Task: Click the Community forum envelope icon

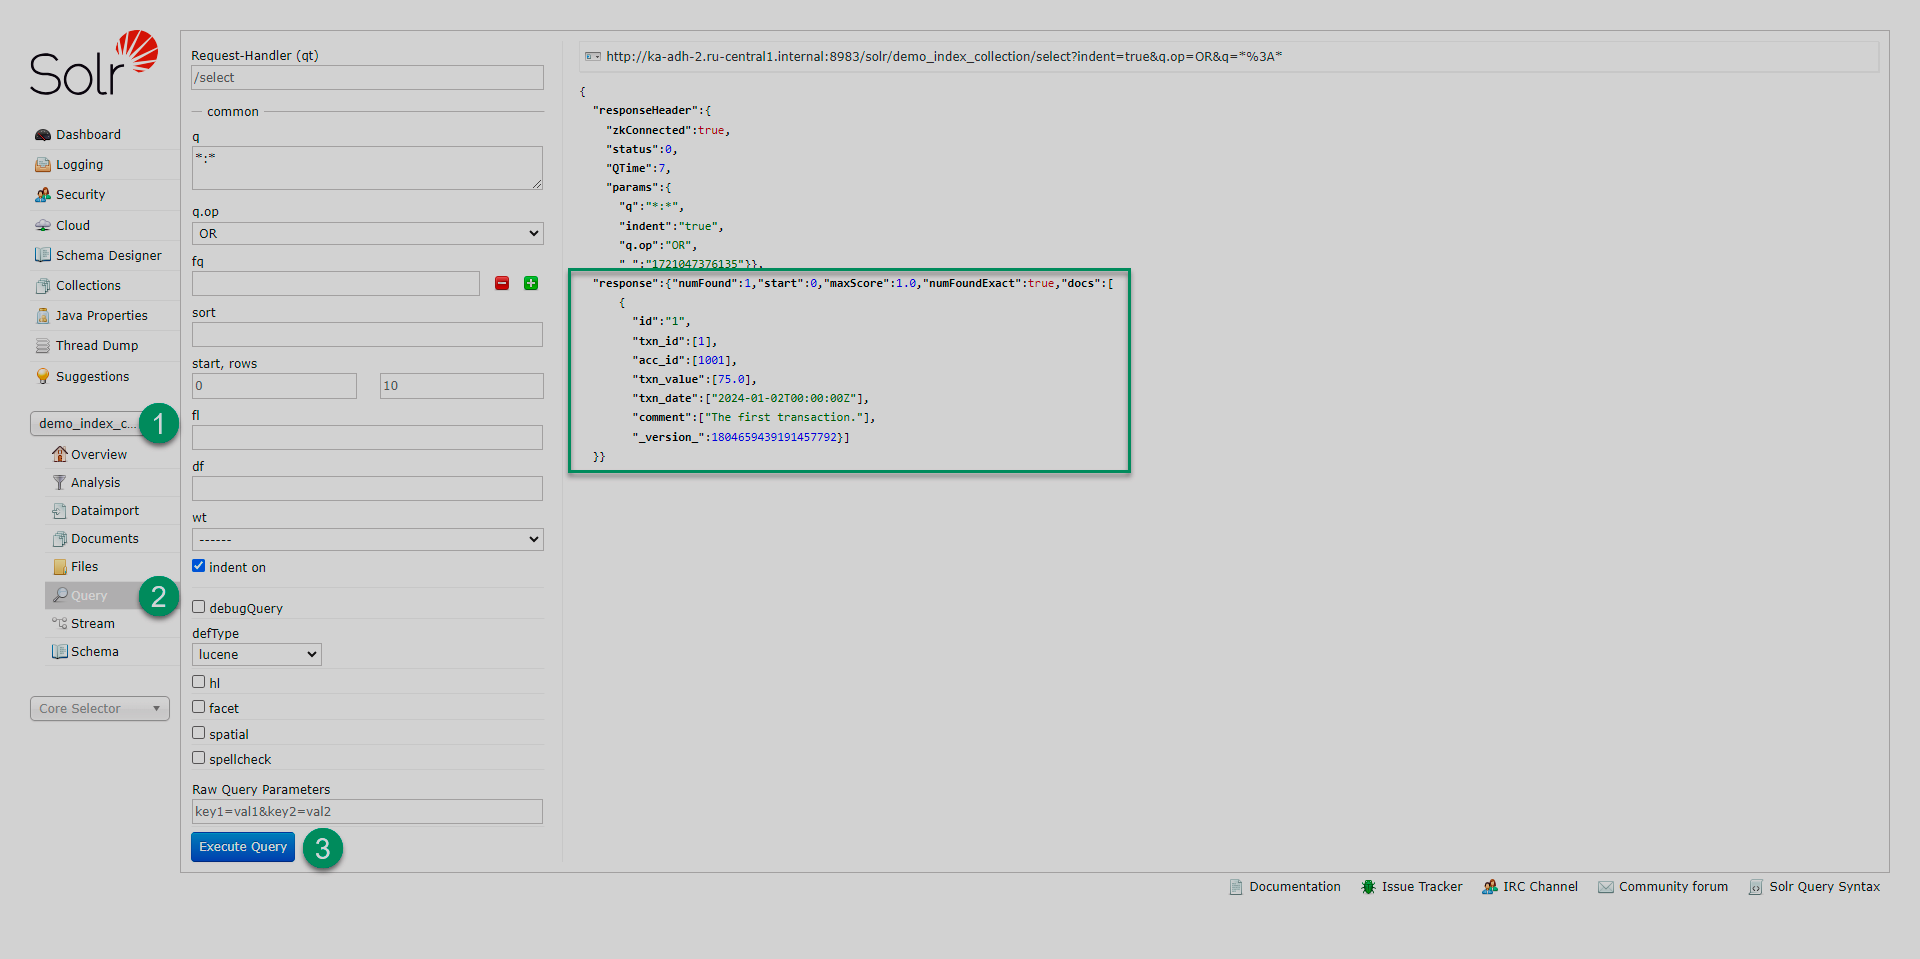Action: pos(1606,887)
